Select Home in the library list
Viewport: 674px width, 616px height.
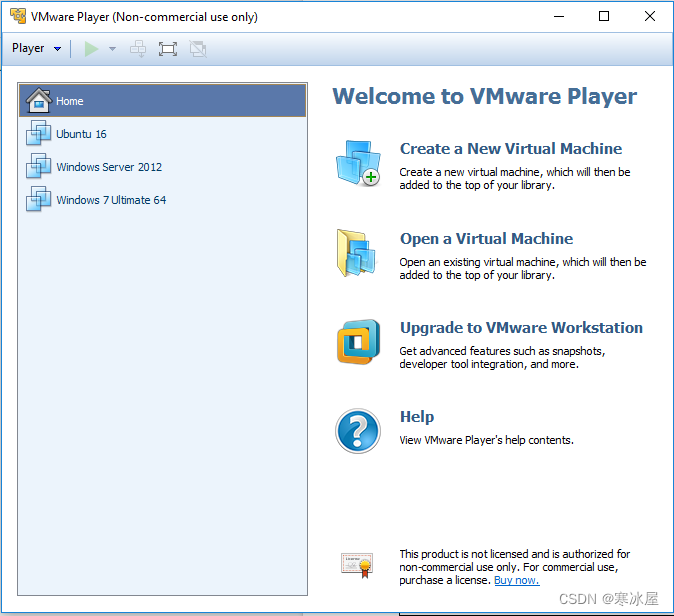point(162,101)
